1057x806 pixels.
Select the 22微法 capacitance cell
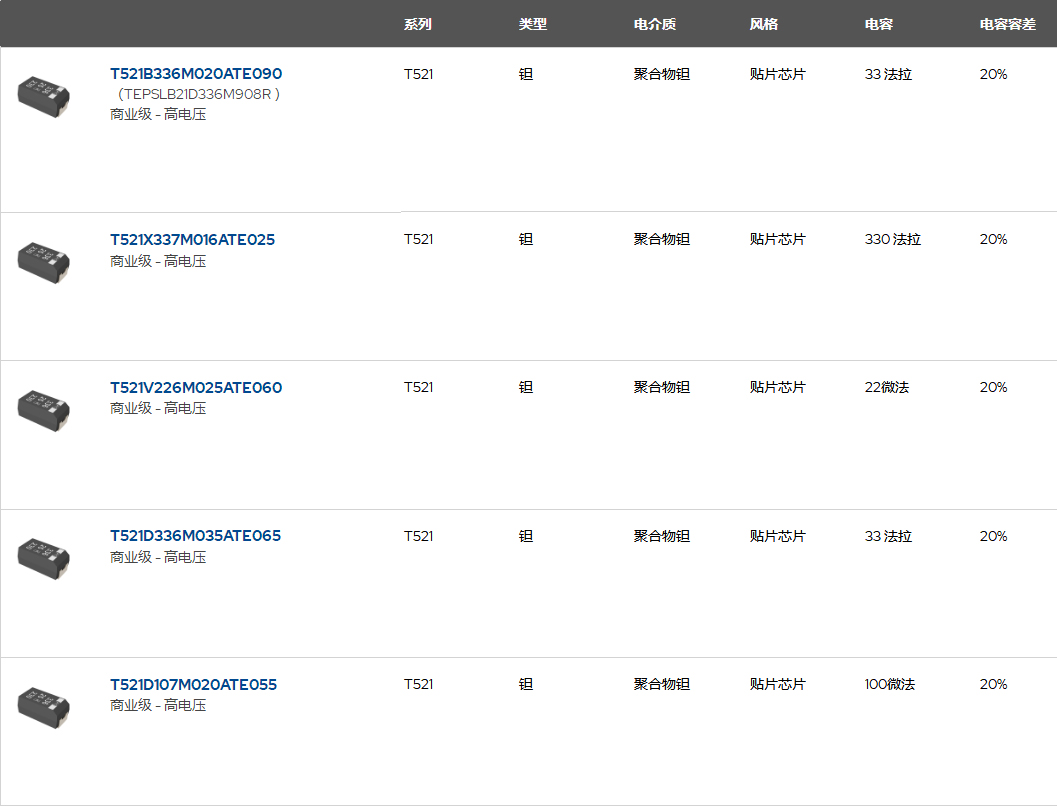click(887, 388)
